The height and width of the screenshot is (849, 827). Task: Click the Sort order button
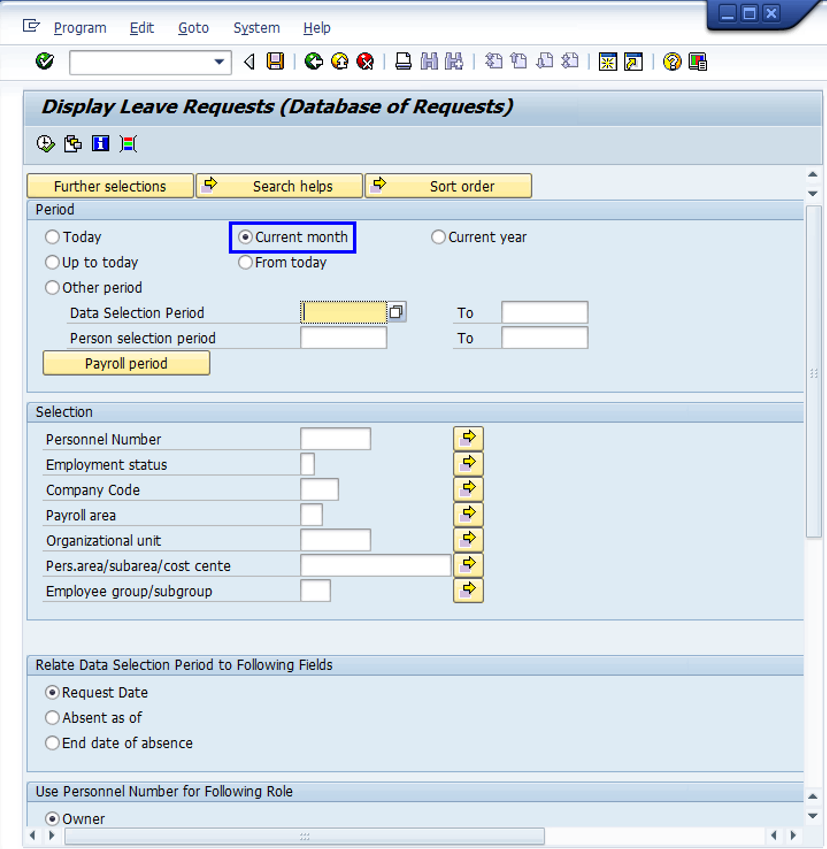tap(448, 186)
